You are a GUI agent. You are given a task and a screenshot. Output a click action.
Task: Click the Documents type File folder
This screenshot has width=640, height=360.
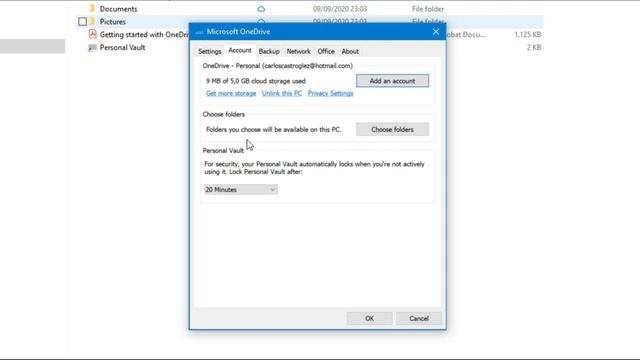click(x=428, y=9)
